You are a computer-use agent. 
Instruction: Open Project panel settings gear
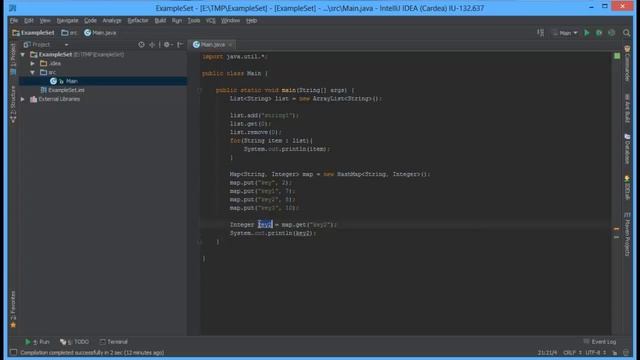coord(167,44)
